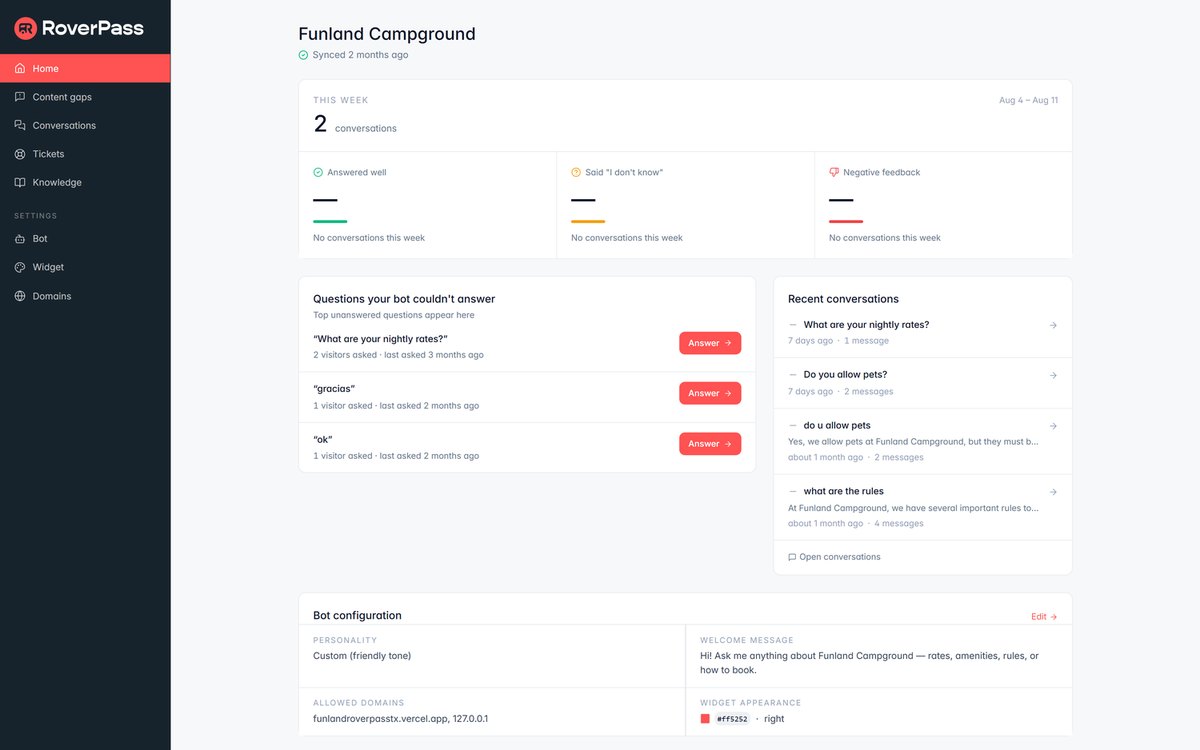Click the red Negative feedback bar

(846, 221)
